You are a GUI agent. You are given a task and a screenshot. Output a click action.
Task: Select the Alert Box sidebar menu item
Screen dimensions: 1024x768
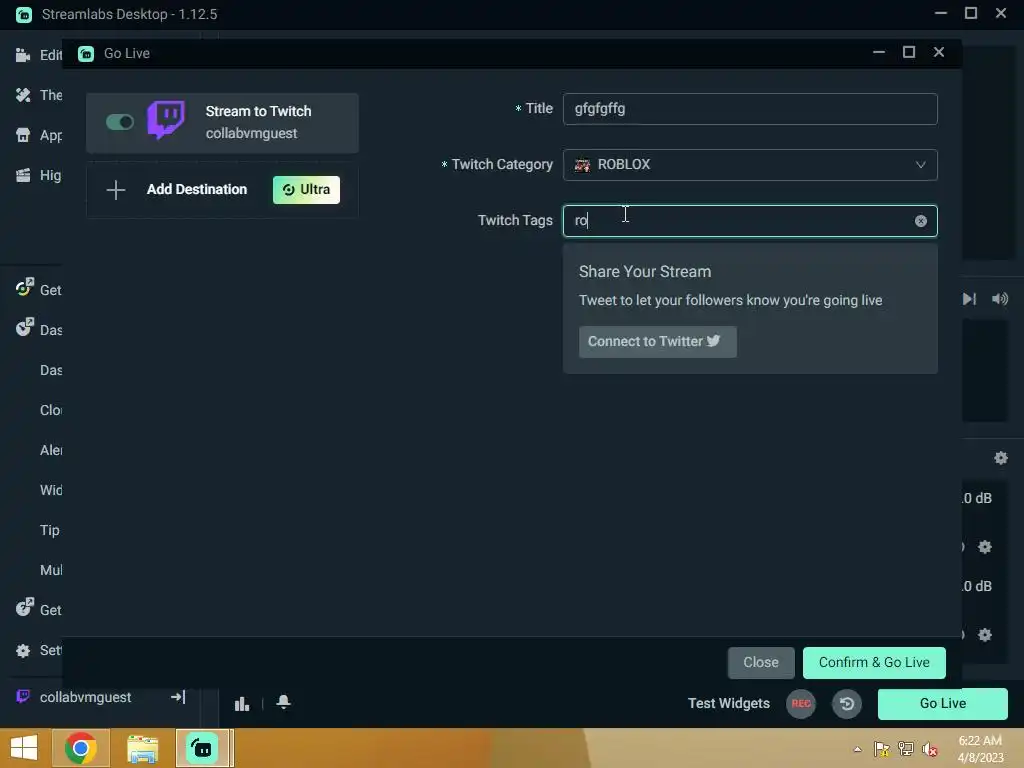coord(51,450)
